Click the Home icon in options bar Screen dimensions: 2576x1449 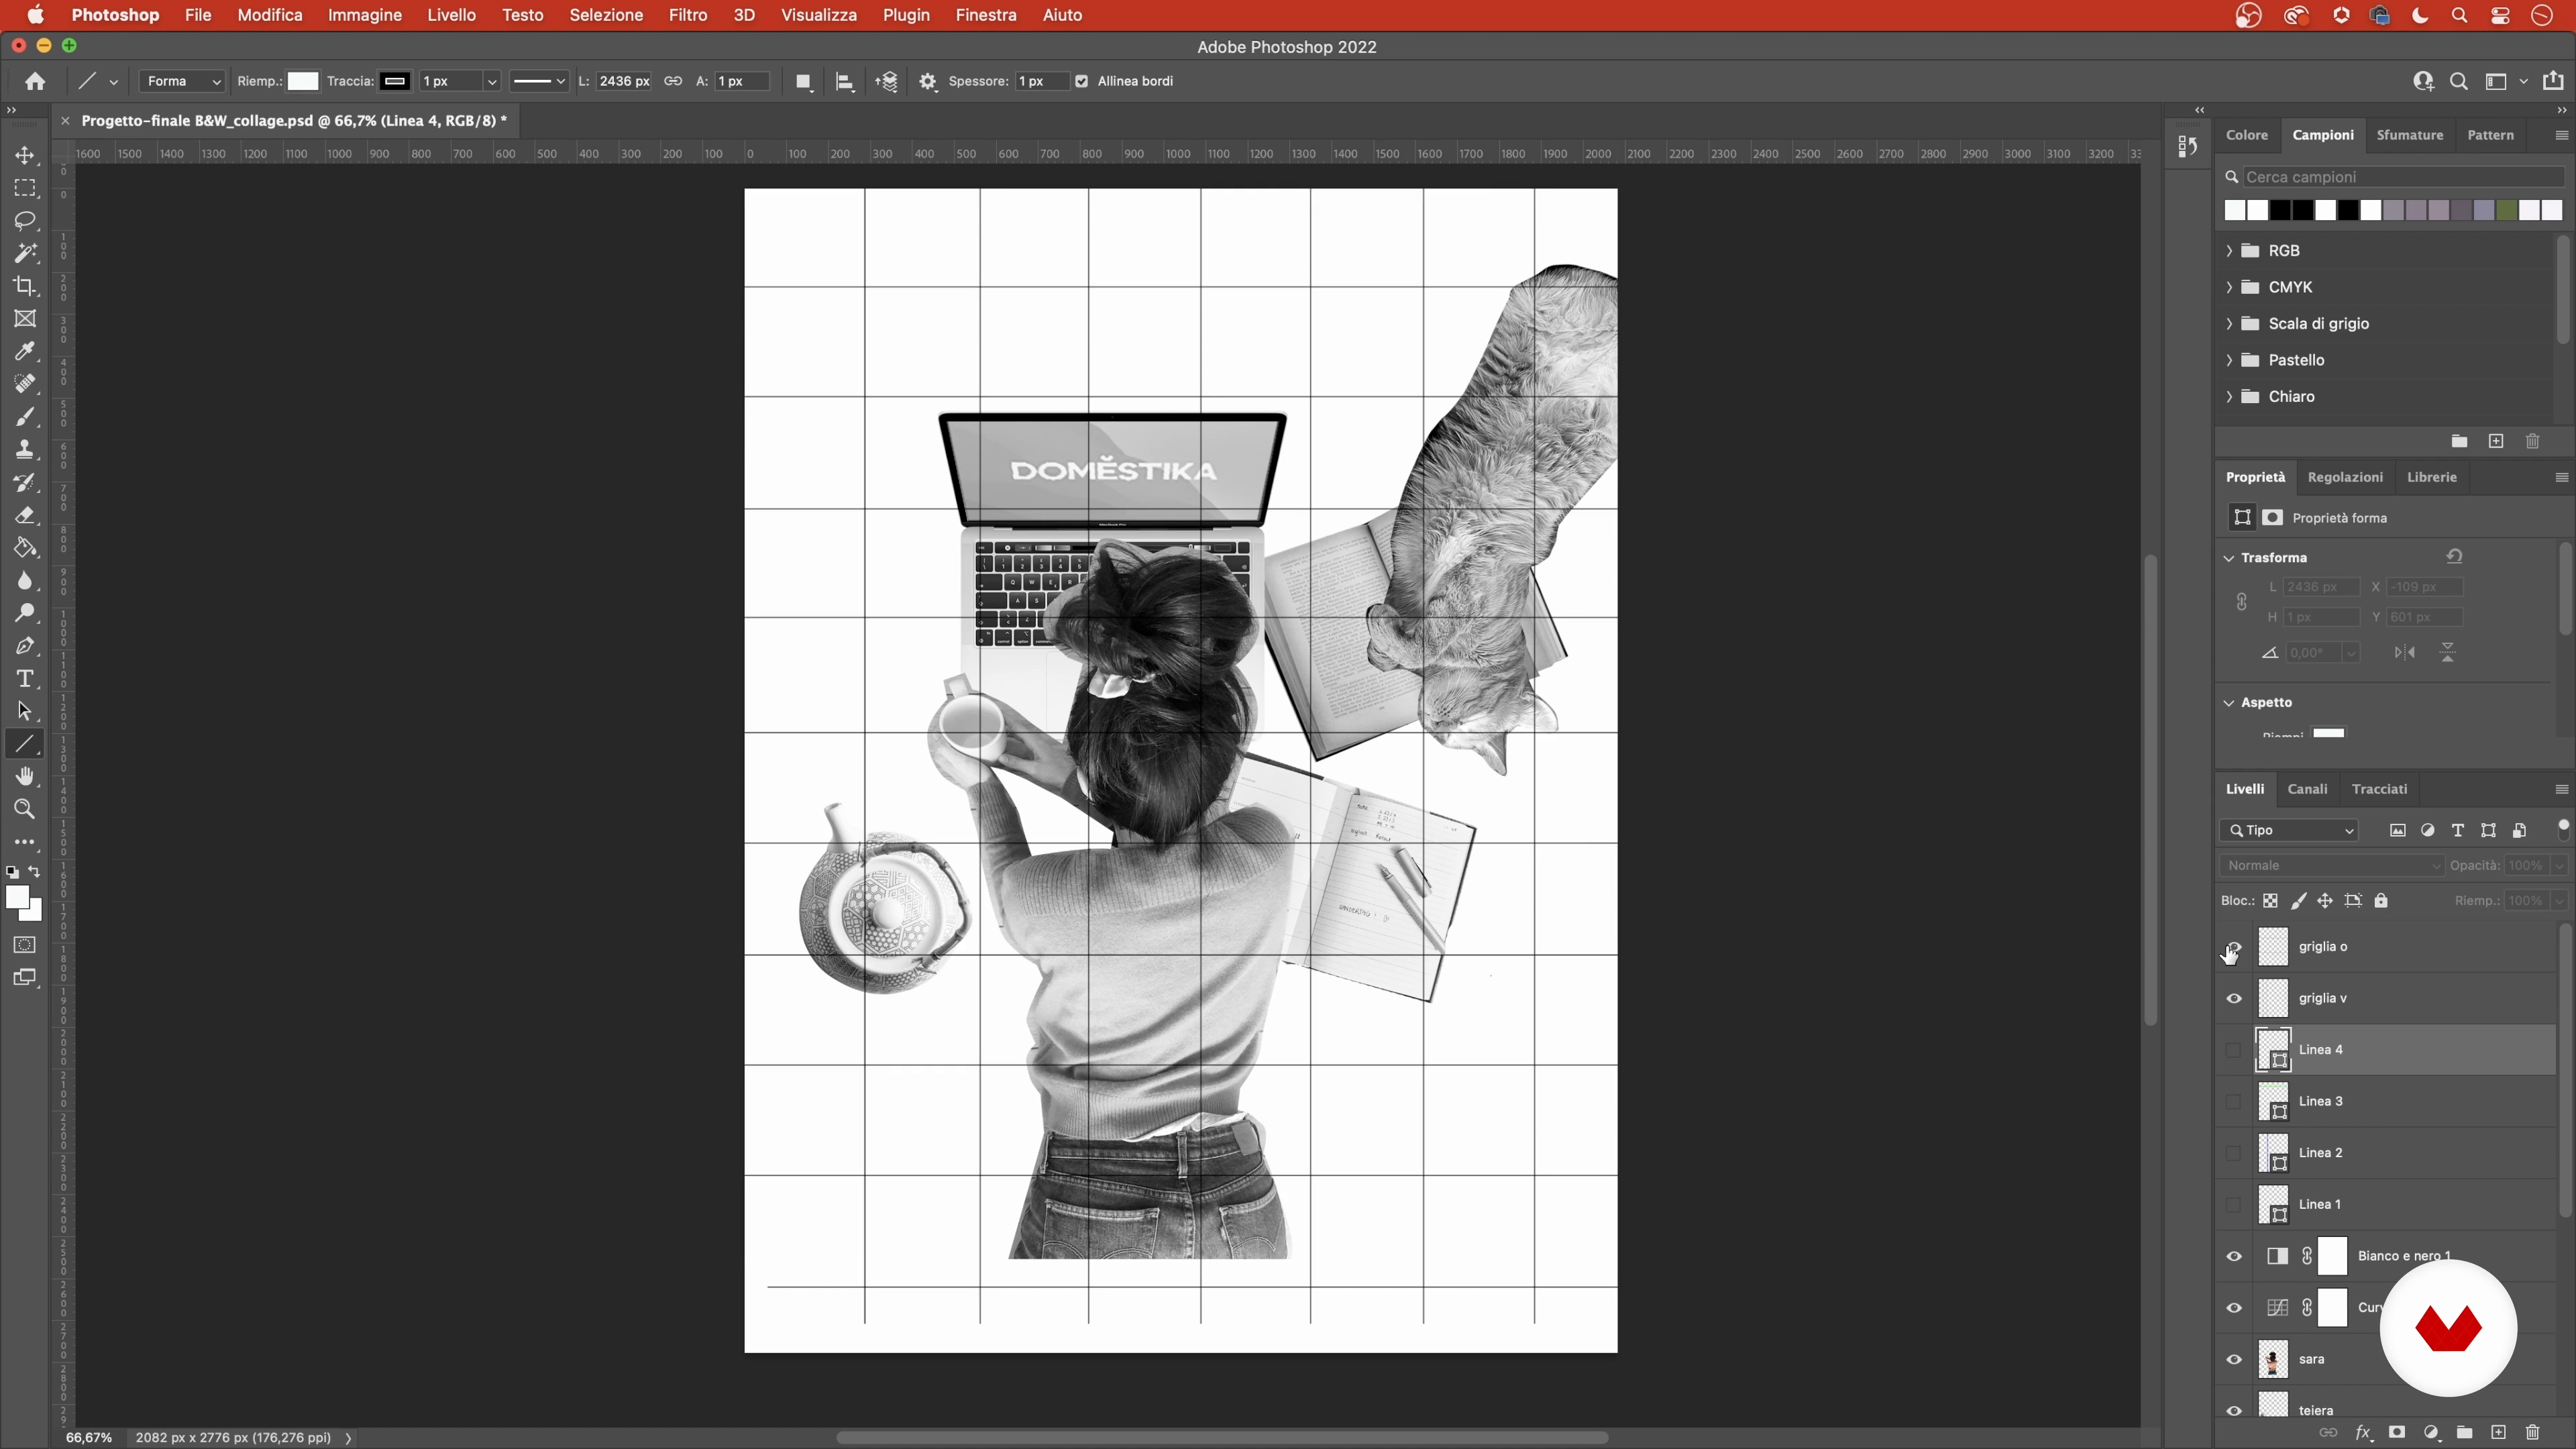coord(35,82)
